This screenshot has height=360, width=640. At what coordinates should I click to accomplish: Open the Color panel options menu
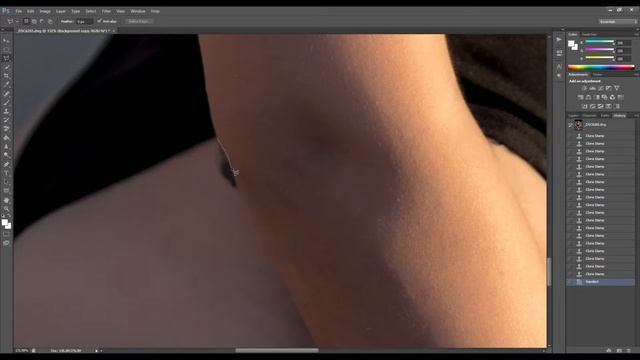[x=636, y=35]
